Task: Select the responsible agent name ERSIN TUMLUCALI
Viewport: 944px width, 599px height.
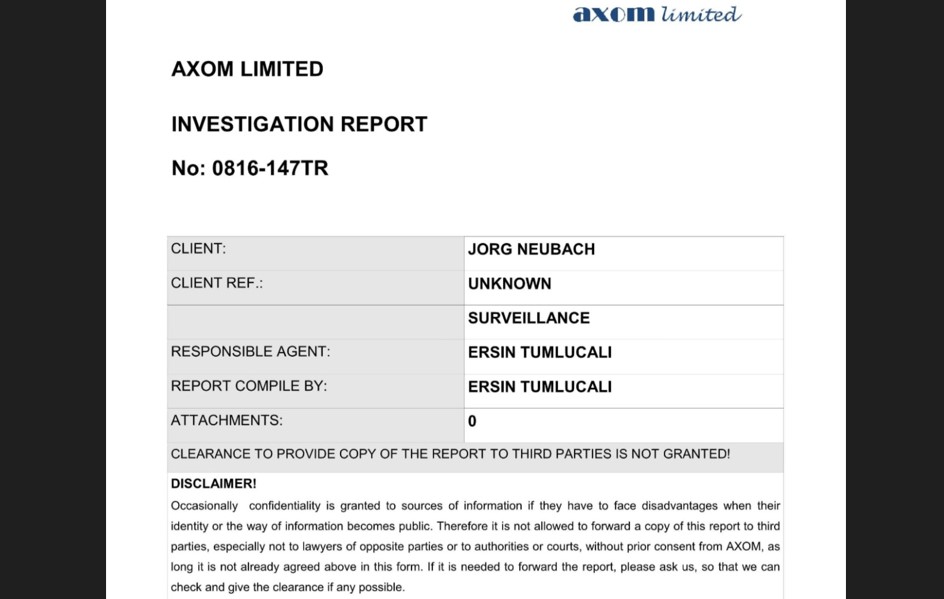Action: pyautogui.click(x=539, y=352)
